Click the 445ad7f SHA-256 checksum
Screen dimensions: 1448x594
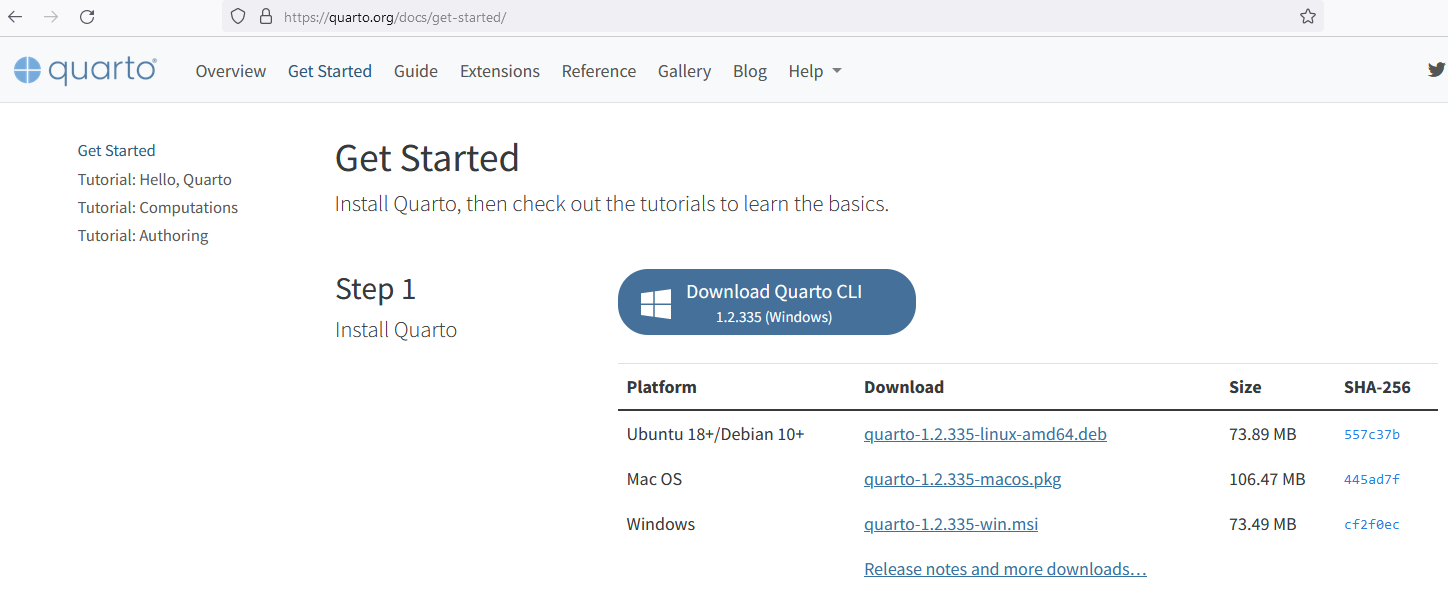(1372, 480)
